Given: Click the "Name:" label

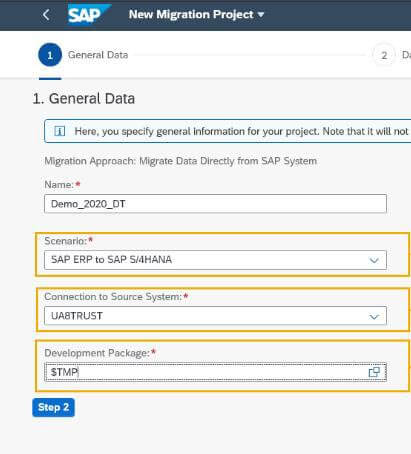Looking at the screenshot, I should tap(59, 185).
